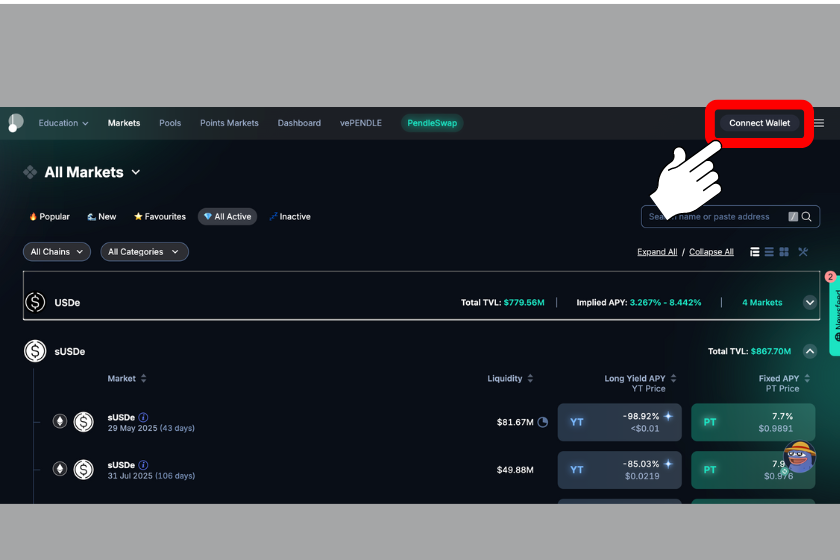This screenshot has width=840, height=560.
Task: Click the Pepe mascot avatar
Action: pyautogui.click(x=799, y=456)
